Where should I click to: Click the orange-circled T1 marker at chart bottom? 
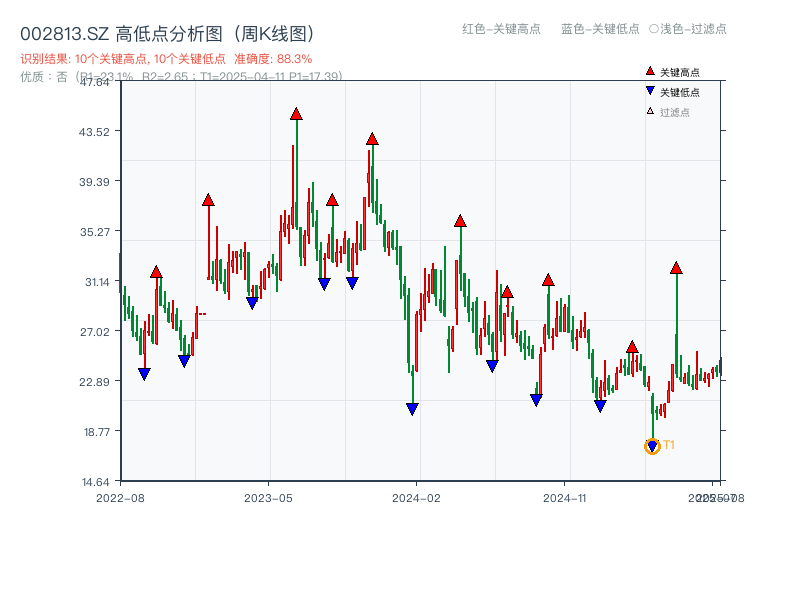click(652, 446)
